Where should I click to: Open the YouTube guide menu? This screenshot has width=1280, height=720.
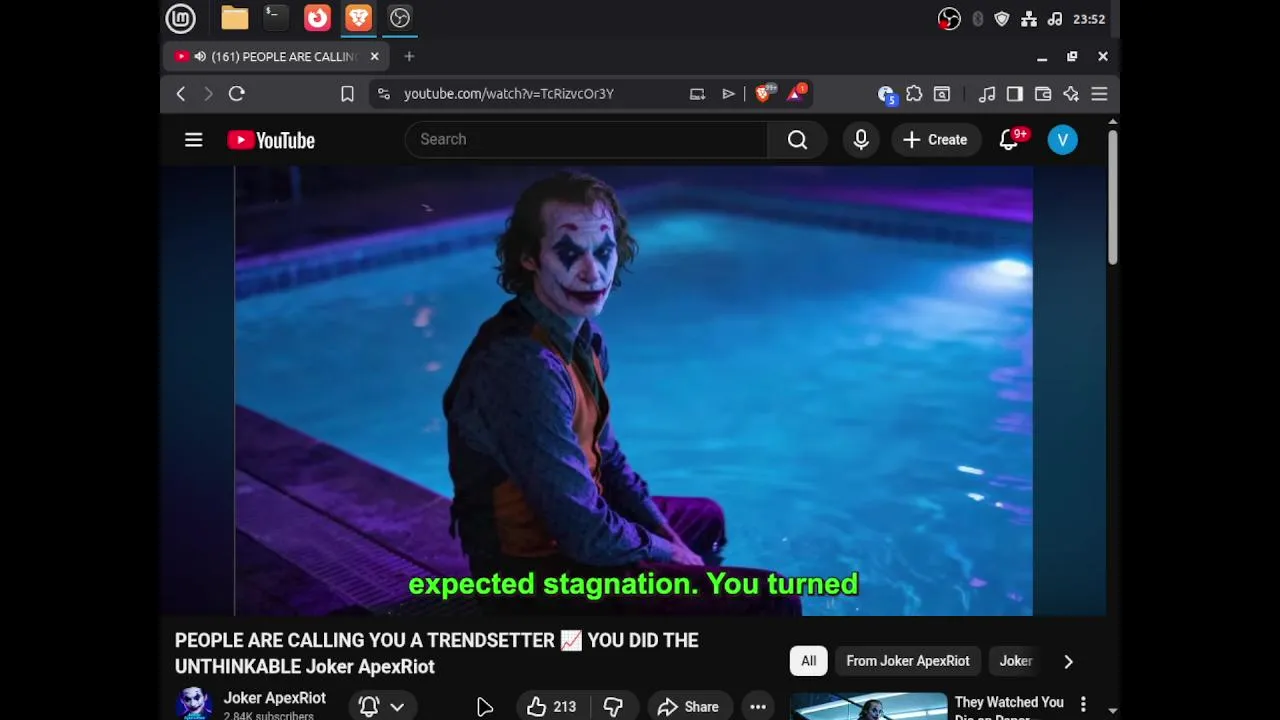coord(194,140)
